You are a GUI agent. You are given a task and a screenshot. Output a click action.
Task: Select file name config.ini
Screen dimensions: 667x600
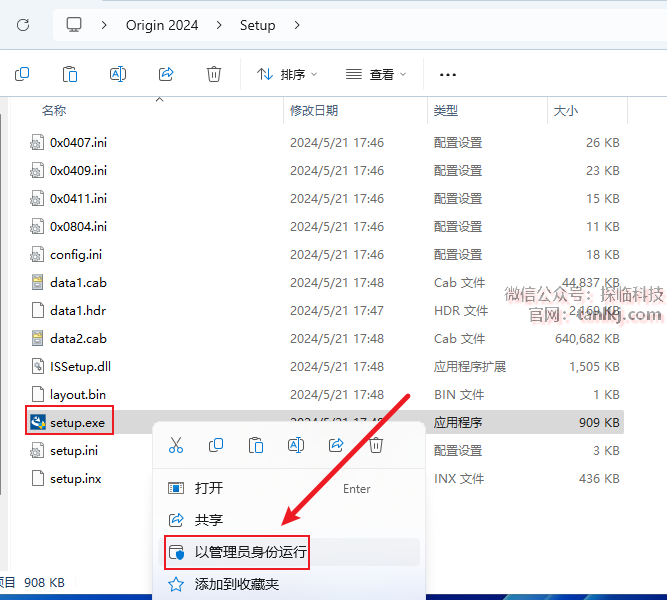[76, 254]
